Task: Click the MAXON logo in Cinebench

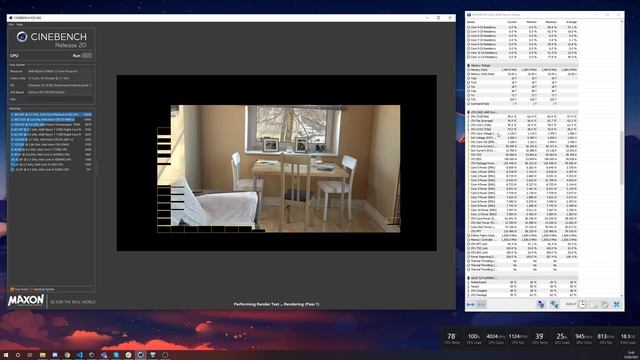Action: tap(26, 301)
